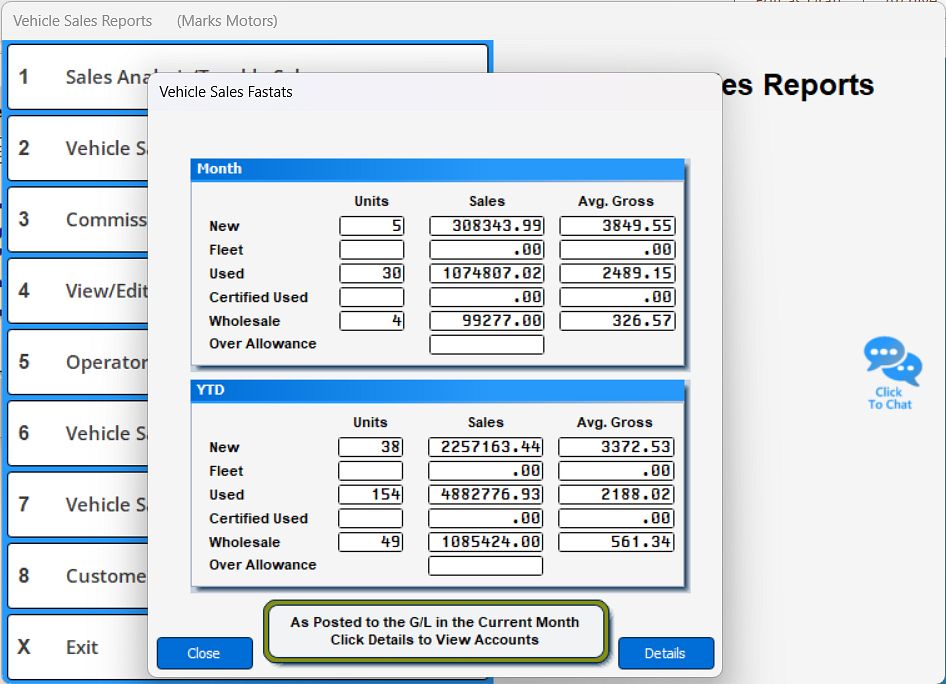The width and height of the screenshot is (946, 684).
Task: Click Wholesale Avg. Gross field under Month
Action: pos(617,321)
